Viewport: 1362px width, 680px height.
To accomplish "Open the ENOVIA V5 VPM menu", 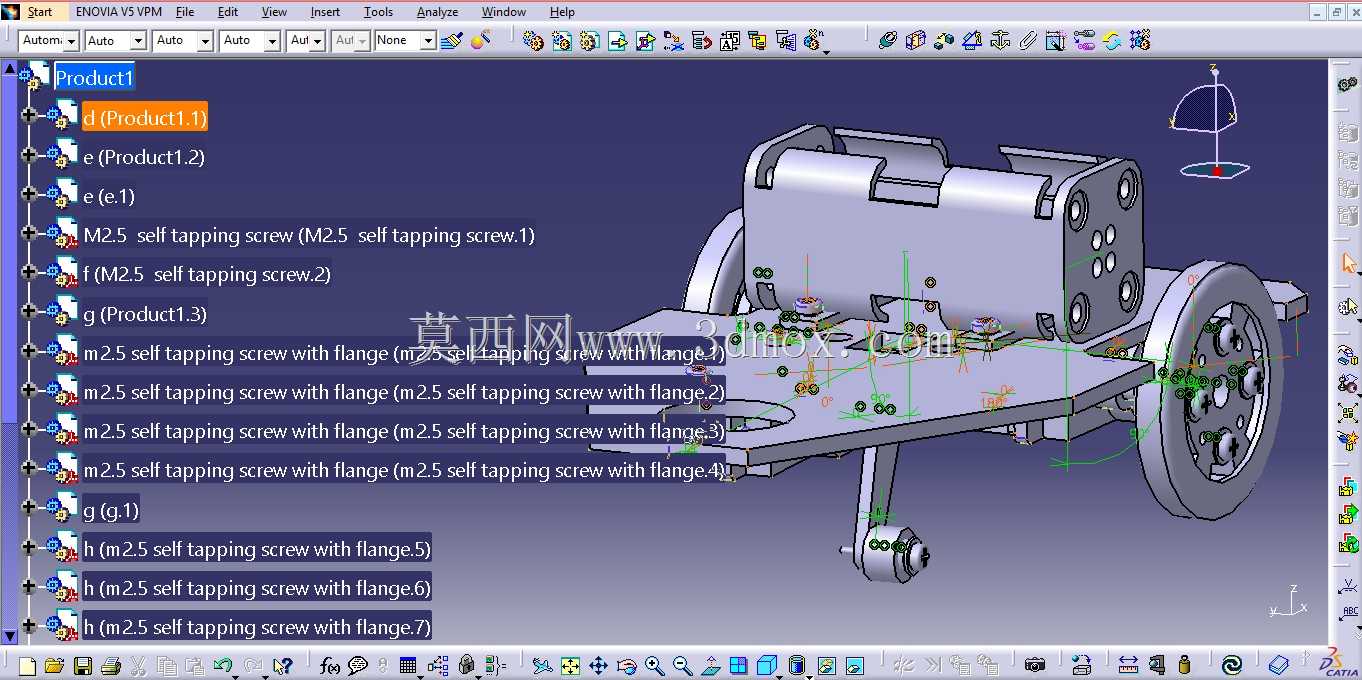I will (118, 12).
